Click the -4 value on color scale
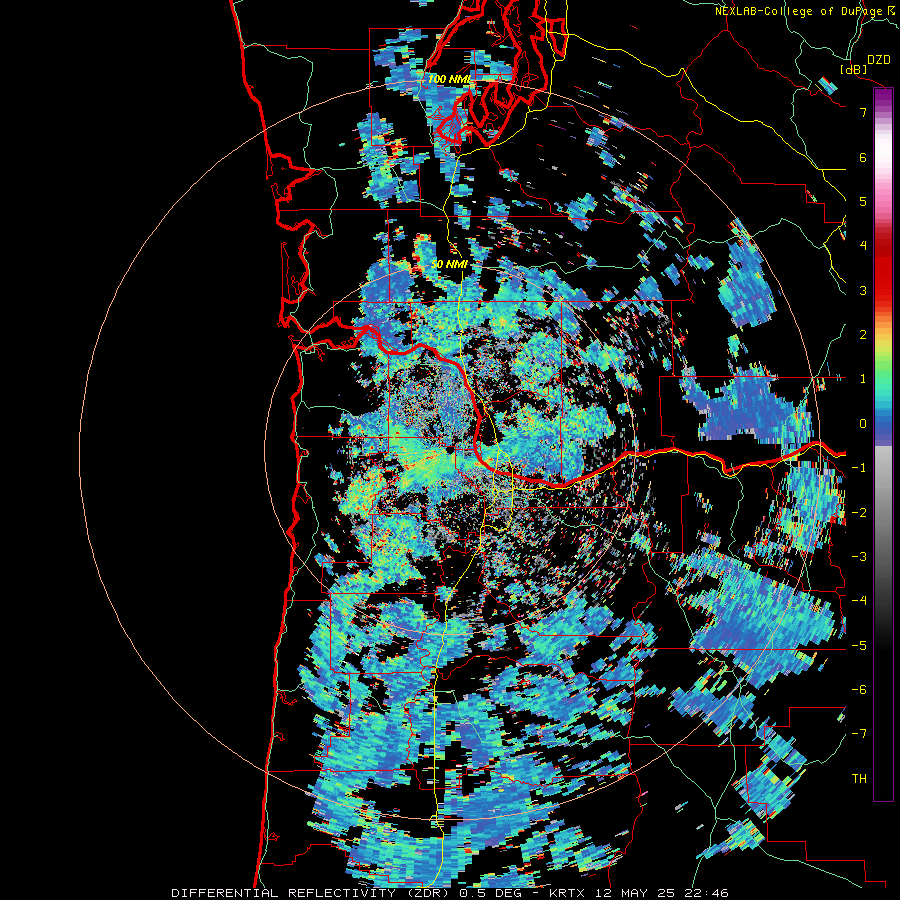 859,601
